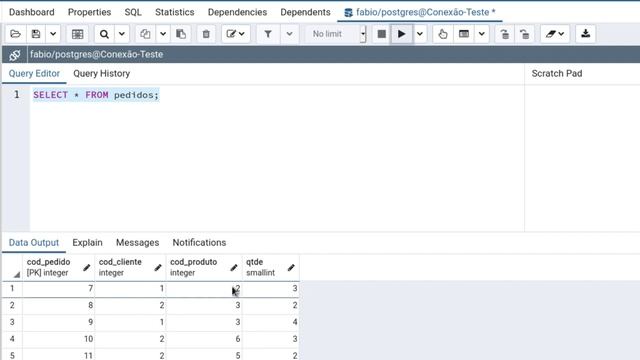Open the Find options dropdown arrow

122,34
